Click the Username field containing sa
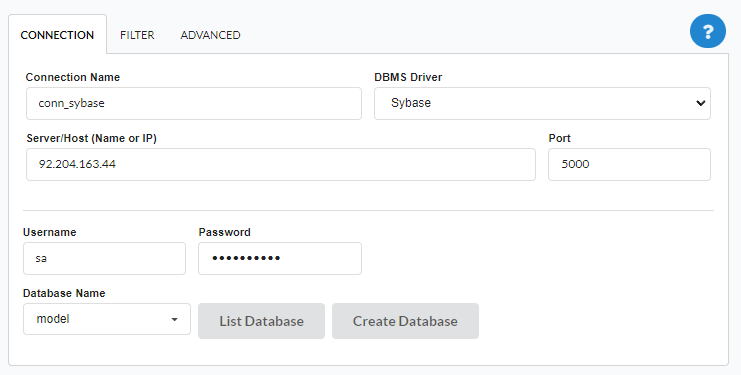Viewport: 741px width, 375px height. tap(104, 258)
